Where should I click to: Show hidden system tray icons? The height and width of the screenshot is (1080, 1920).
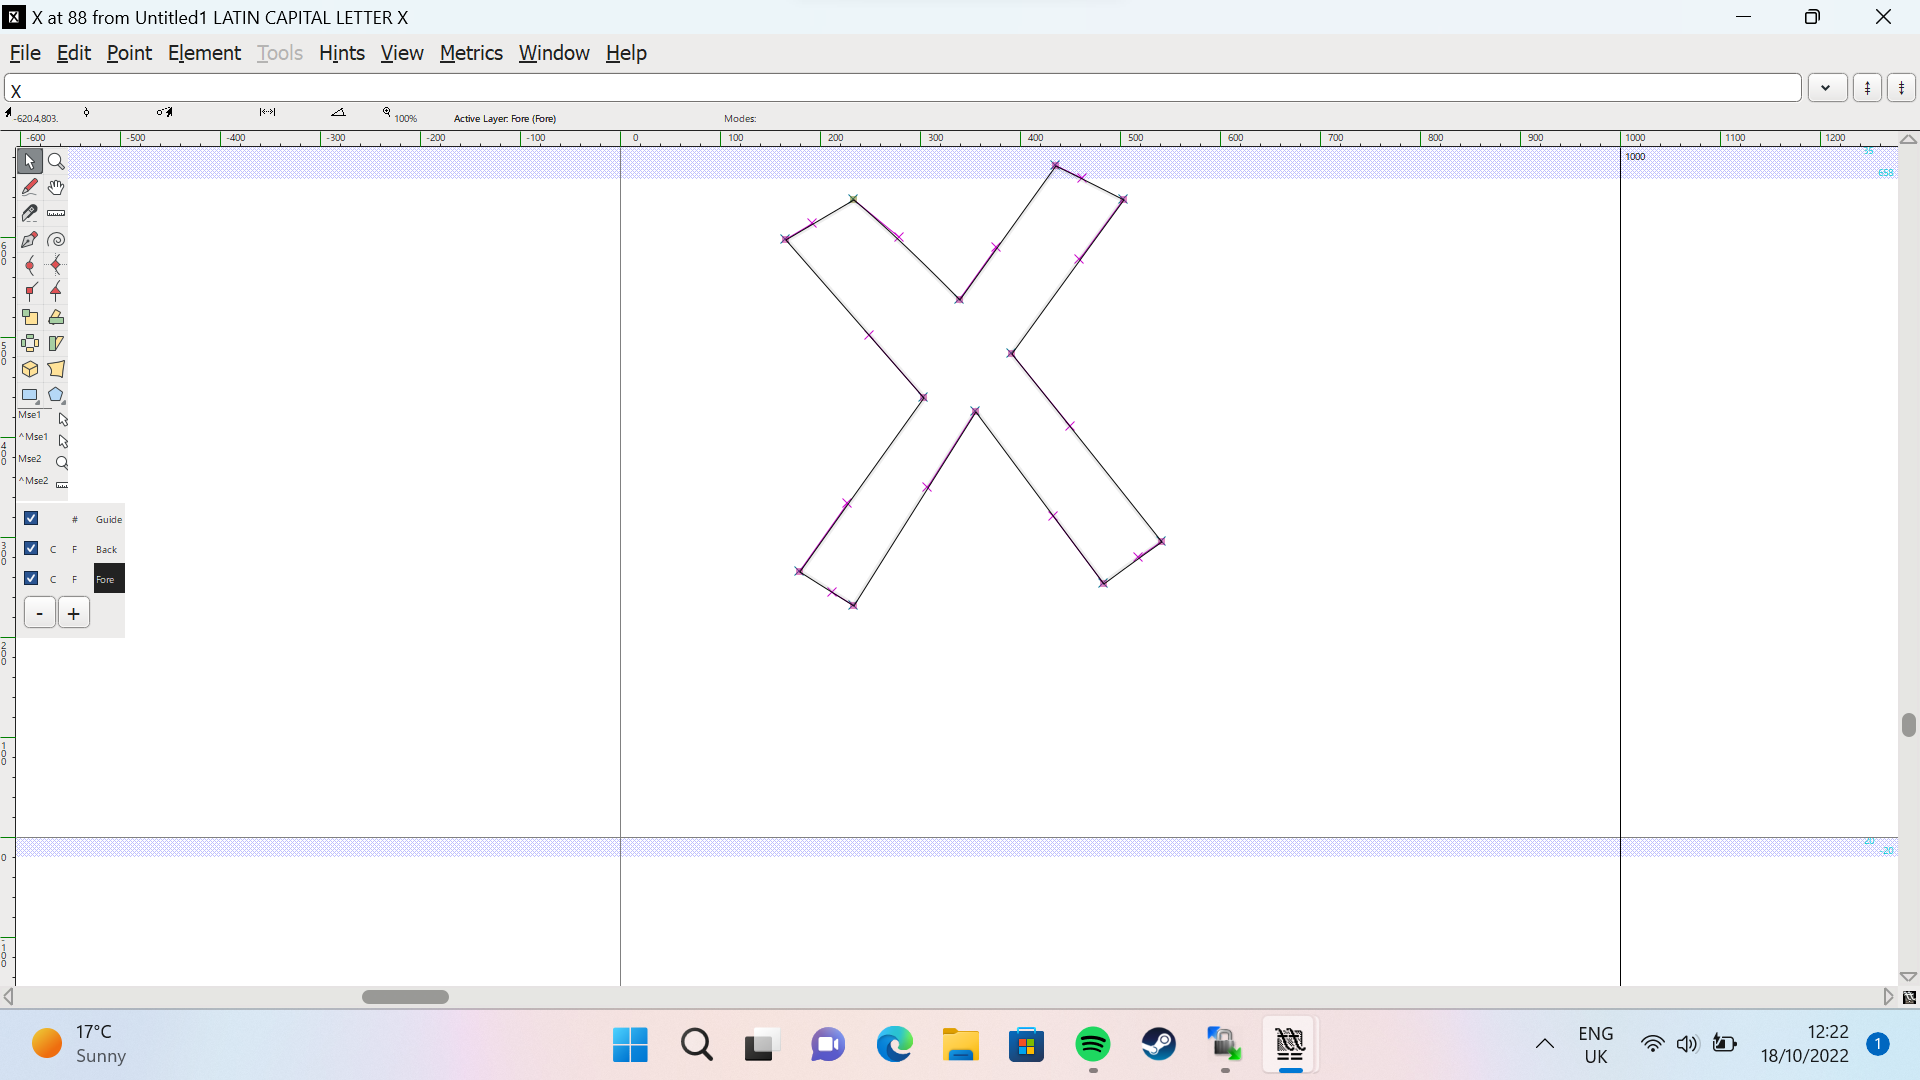coord(1545,1045)
